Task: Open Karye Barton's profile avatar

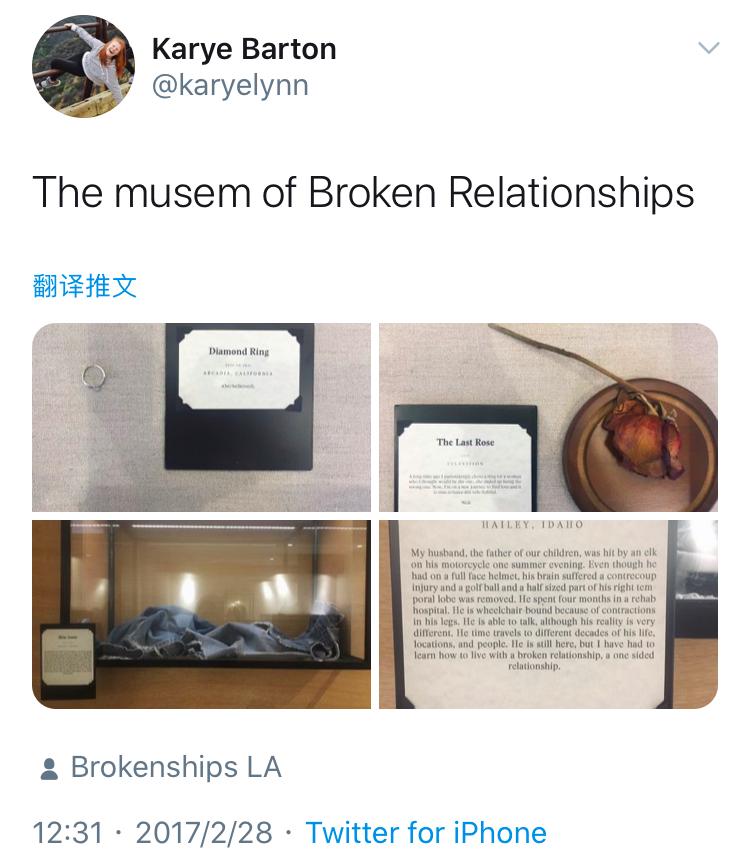Action: coord(83,66)
